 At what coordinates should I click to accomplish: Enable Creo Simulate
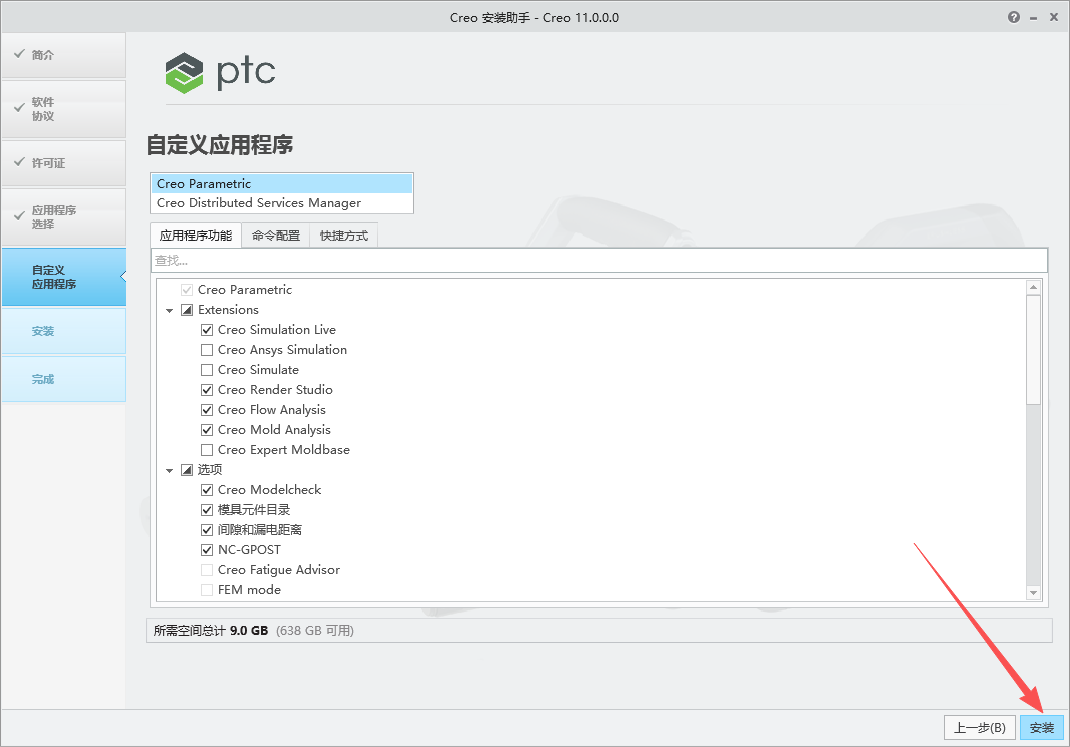point(207,369)
